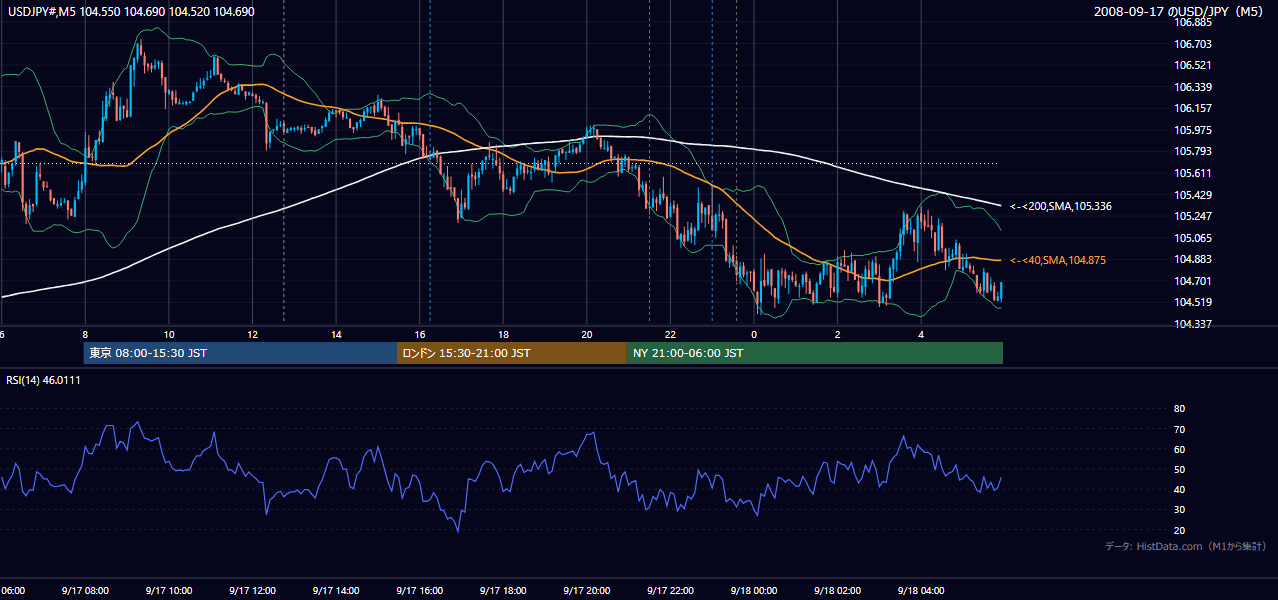Click the 9/18 00:00 bottom time label

click(x=754, y=591)
